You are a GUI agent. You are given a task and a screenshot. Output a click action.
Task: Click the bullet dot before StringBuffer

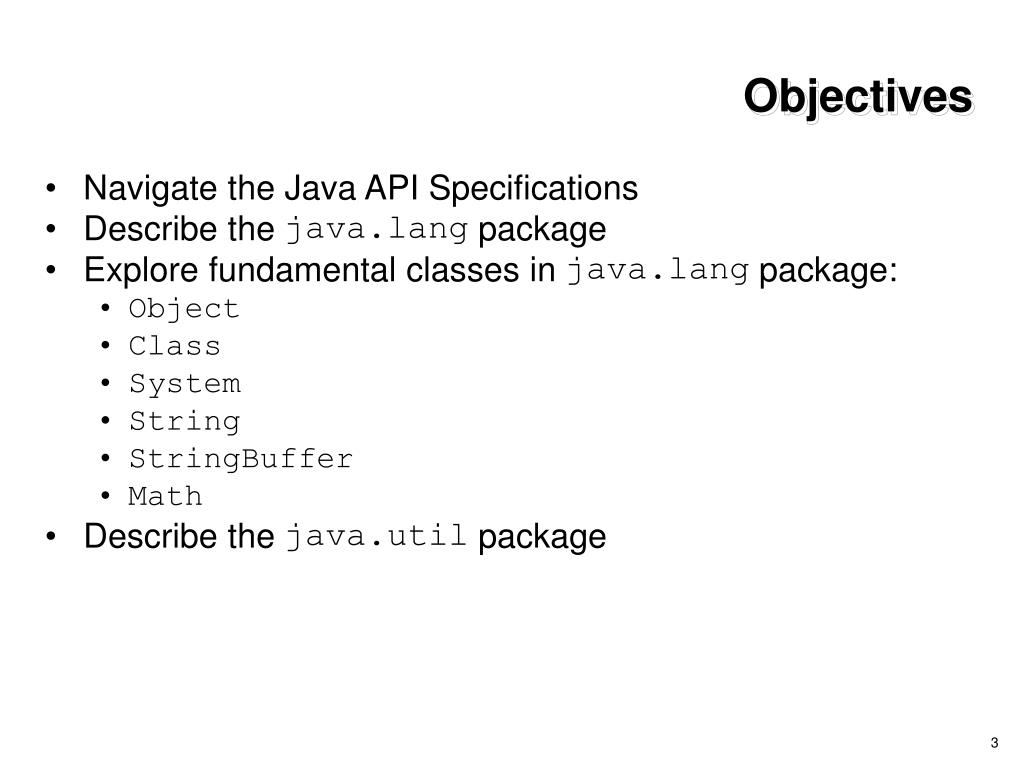(105, 458)
